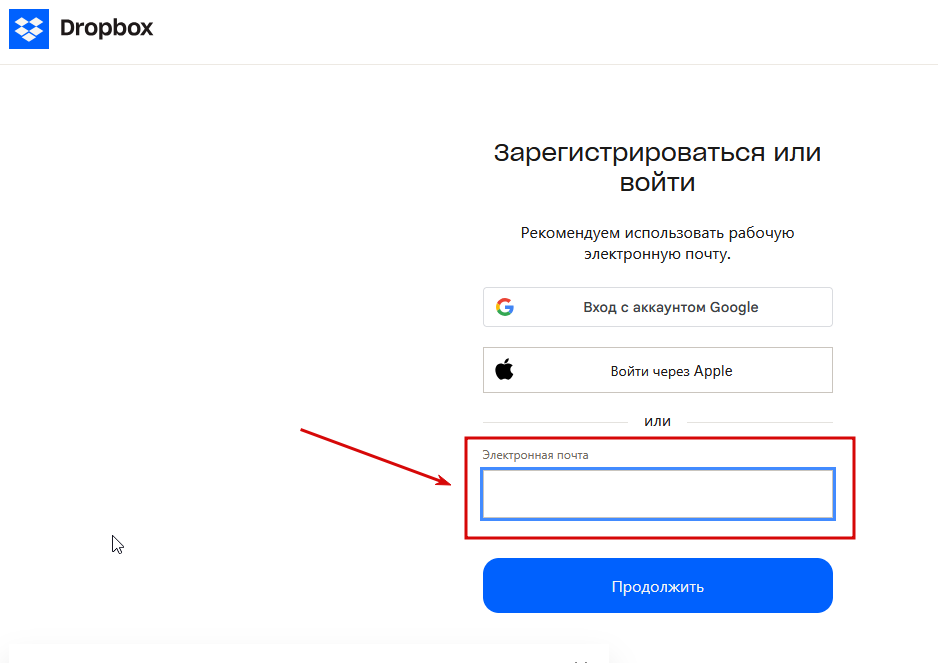
Task: Click the Dropbox wordmark text in header
Action: pyautogui.click(x=106, y=28)
